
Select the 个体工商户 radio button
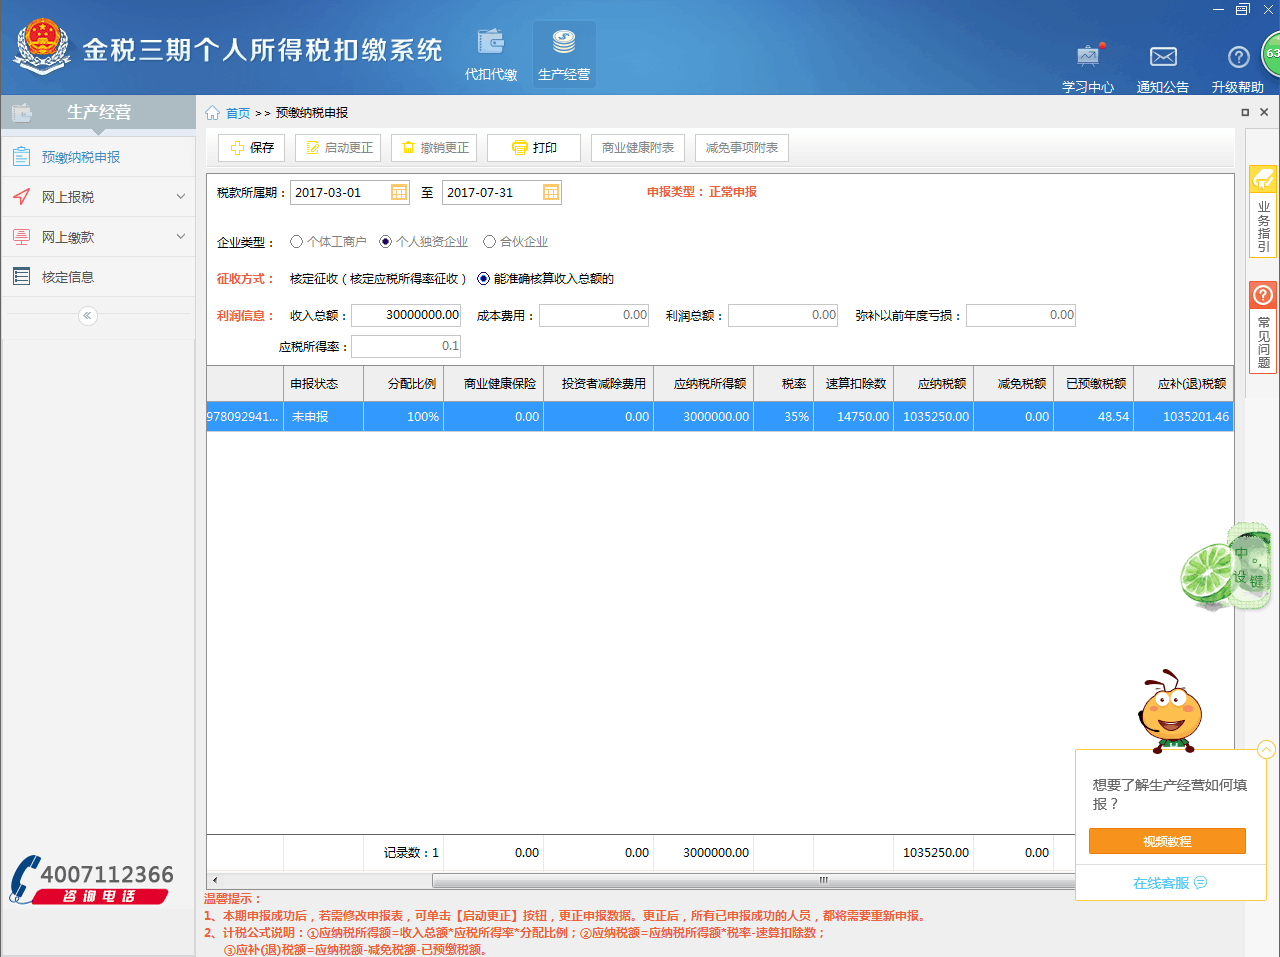296,242
